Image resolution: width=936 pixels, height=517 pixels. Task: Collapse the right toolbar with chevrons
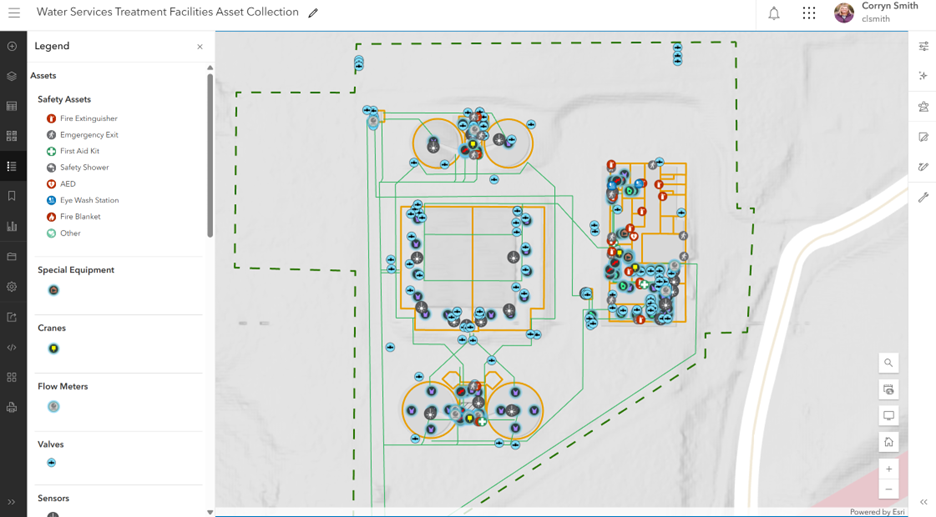tap(923, 502)
